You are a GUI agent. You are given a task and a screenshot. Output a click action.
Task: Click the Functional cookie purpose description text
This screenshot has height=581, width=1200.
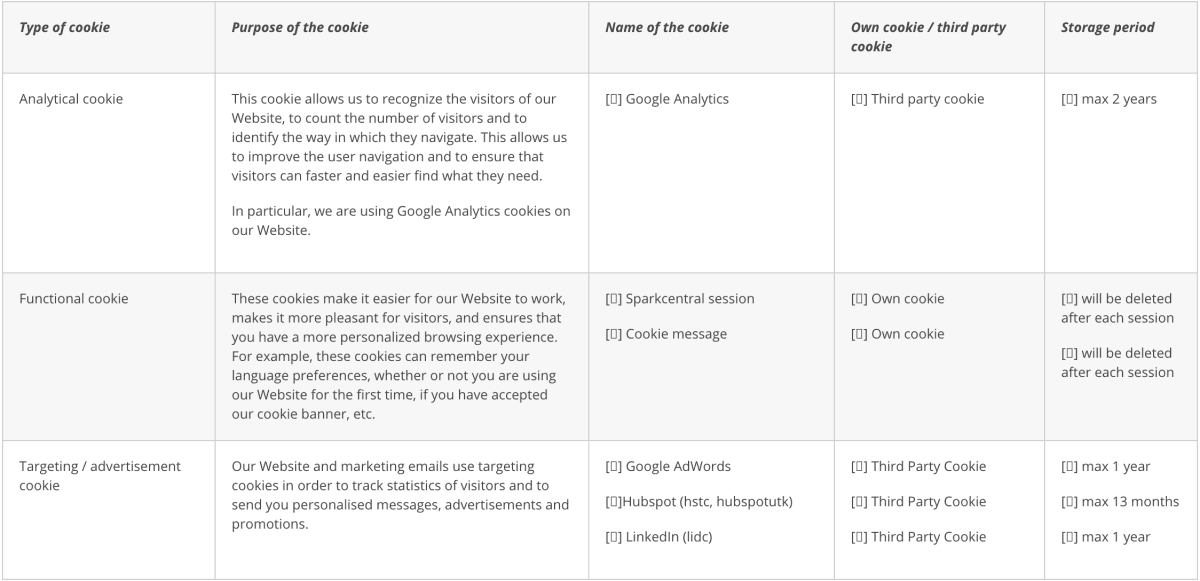tap(400, 356)
